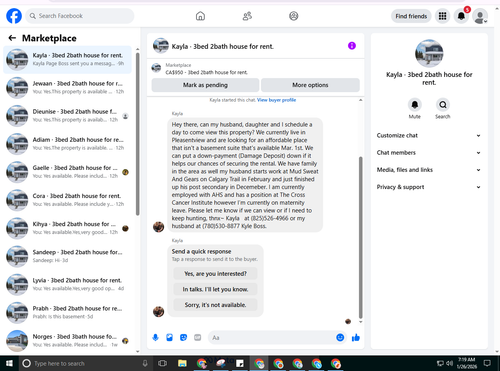Open the Windows notification center icon
Screen dimensions: 500x371
[x=487, y=363]
